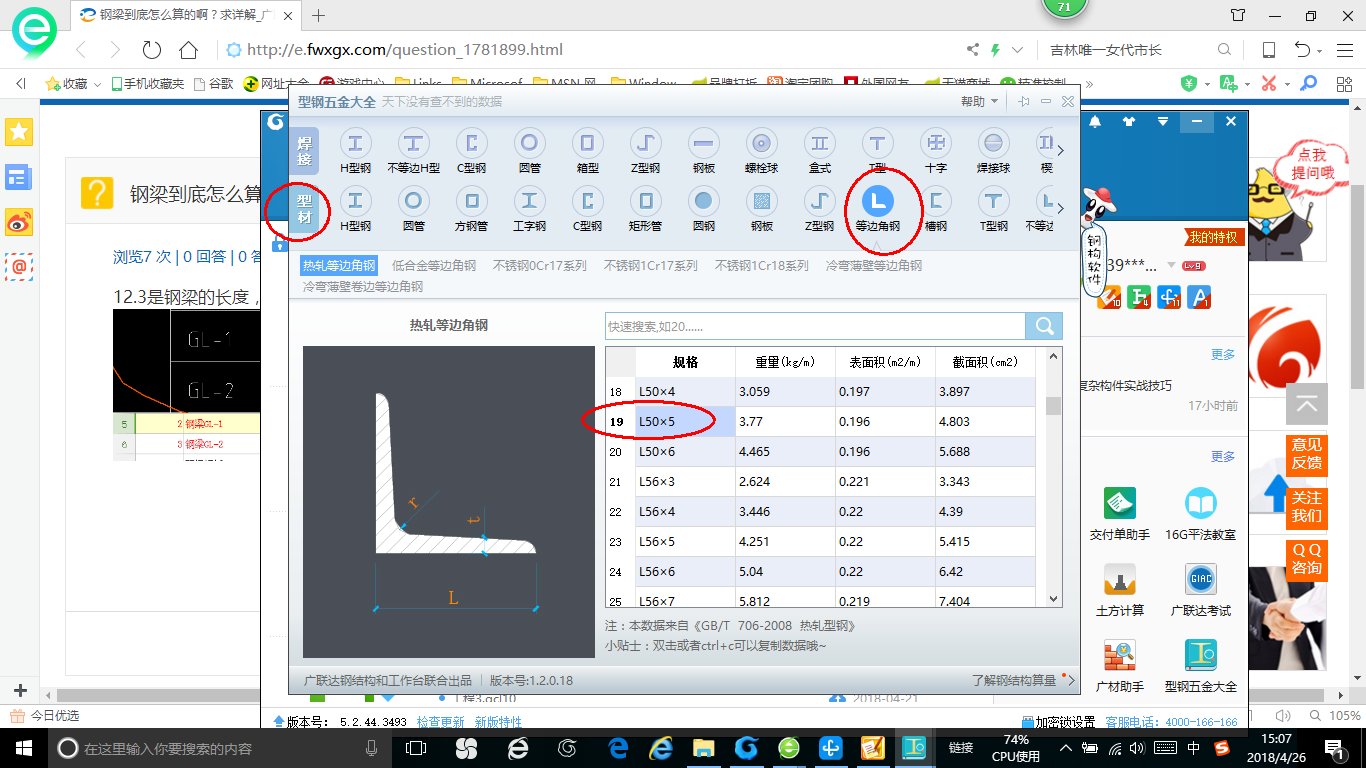Choose 不等边H型 welded section
1366x768 pixels.
click(413, 143)
